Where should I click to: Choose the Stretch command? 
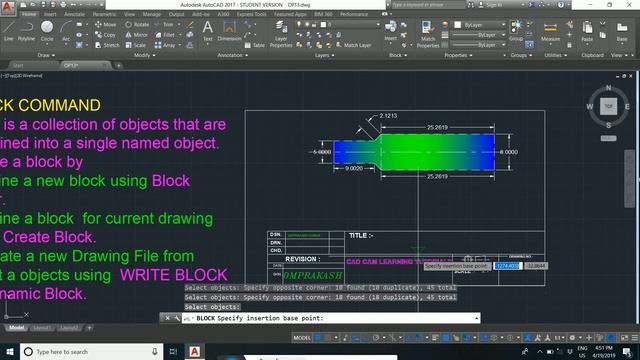pos(107,45)
